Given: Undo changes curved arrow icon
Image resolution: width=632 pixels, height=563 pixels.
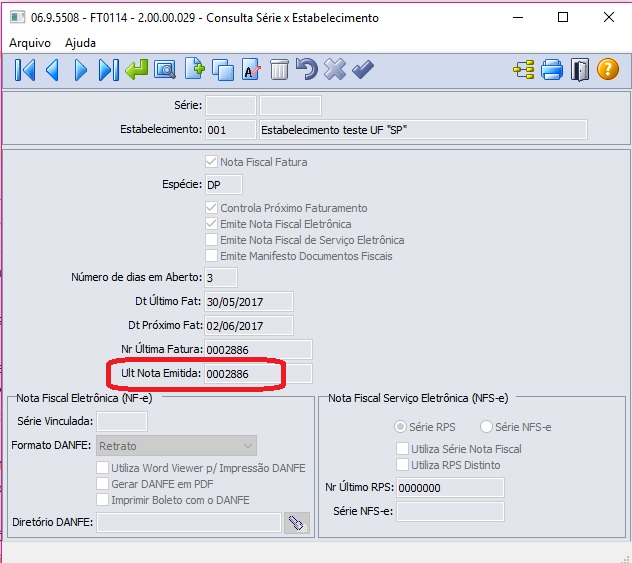Looking at the screenshot, I should click(x=307, y=69).
